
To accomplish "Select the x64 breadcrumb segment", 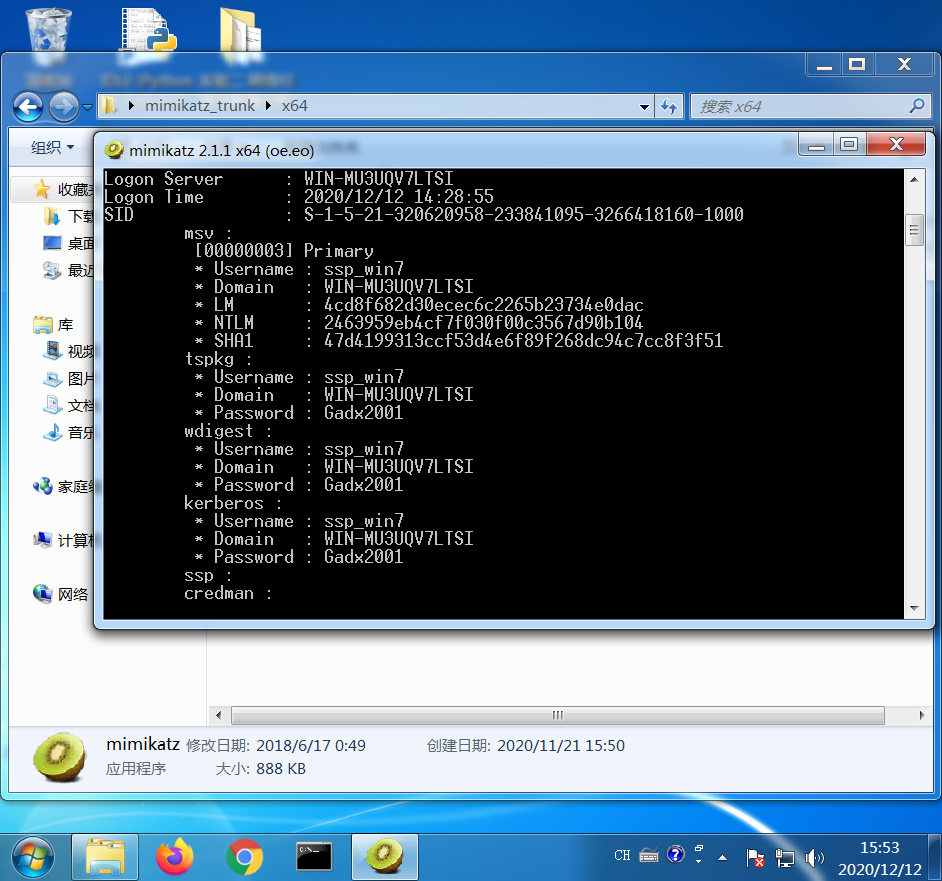I will (294, 106).
